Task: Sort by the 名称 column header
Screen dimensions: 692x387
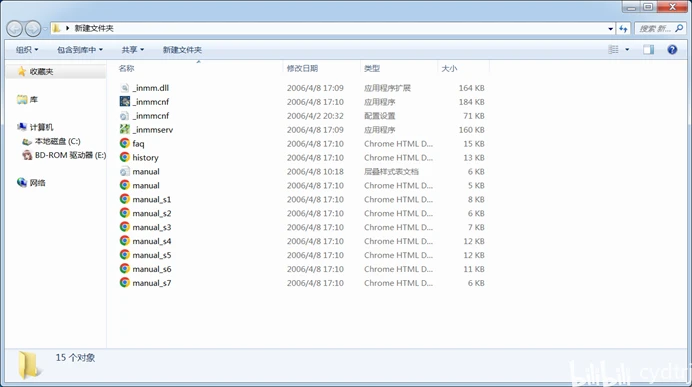Action: tap(126, 68)
